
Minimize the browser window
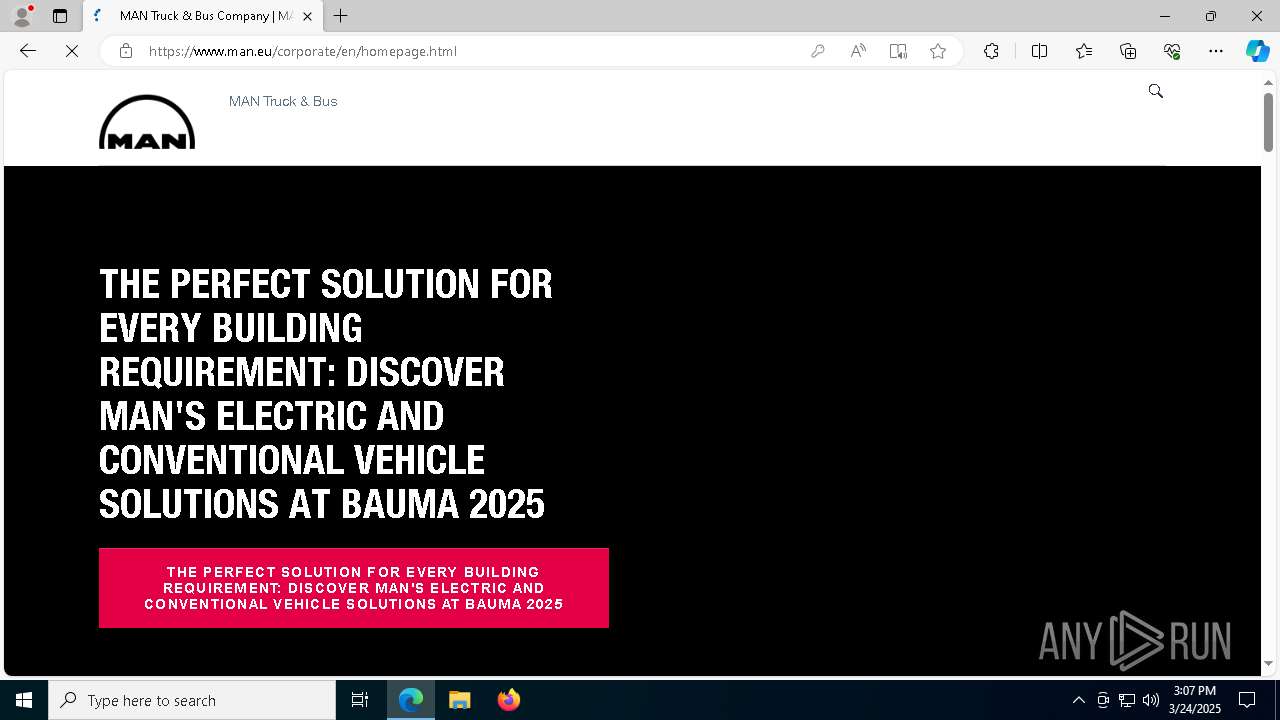(1165, 16)
